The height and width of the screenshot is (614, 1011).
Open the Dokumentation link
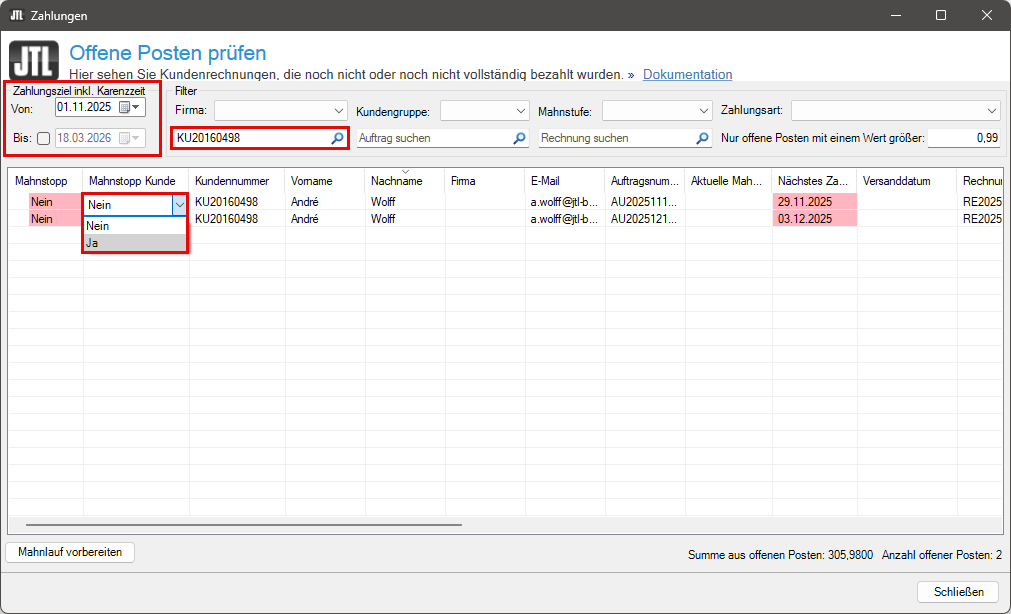point(687,74)
